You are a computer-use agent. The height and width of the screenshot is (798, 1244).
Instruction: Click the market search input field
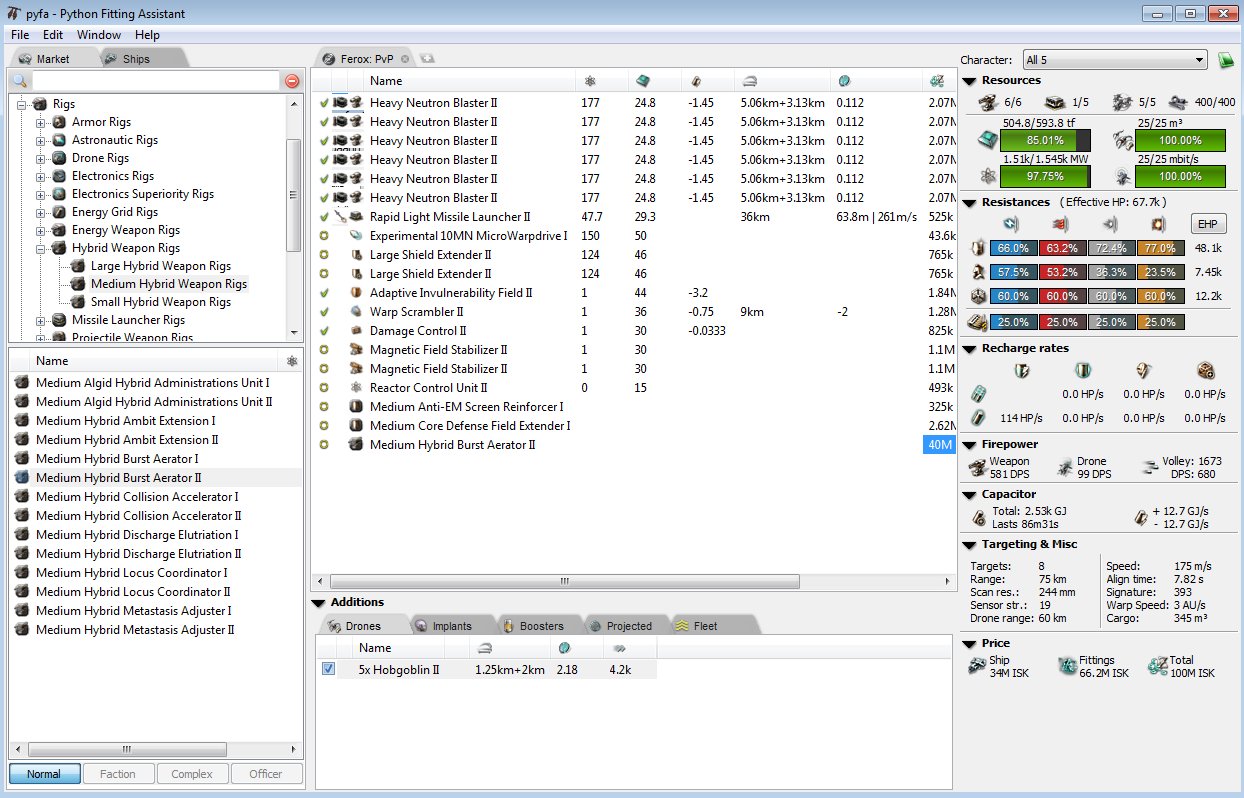click(155, 81)
